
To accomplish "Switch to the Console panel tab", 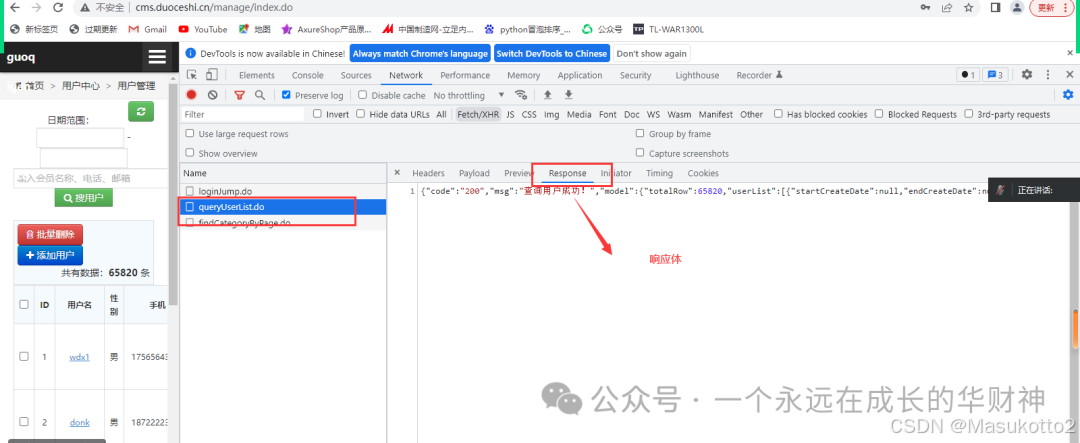I will 307,75.
